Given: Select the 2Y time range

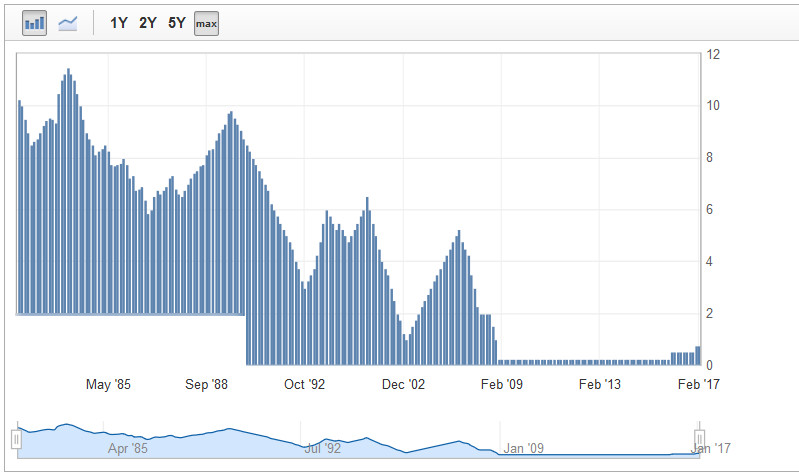Looking at the screenshot, I should tap(148, 22).
